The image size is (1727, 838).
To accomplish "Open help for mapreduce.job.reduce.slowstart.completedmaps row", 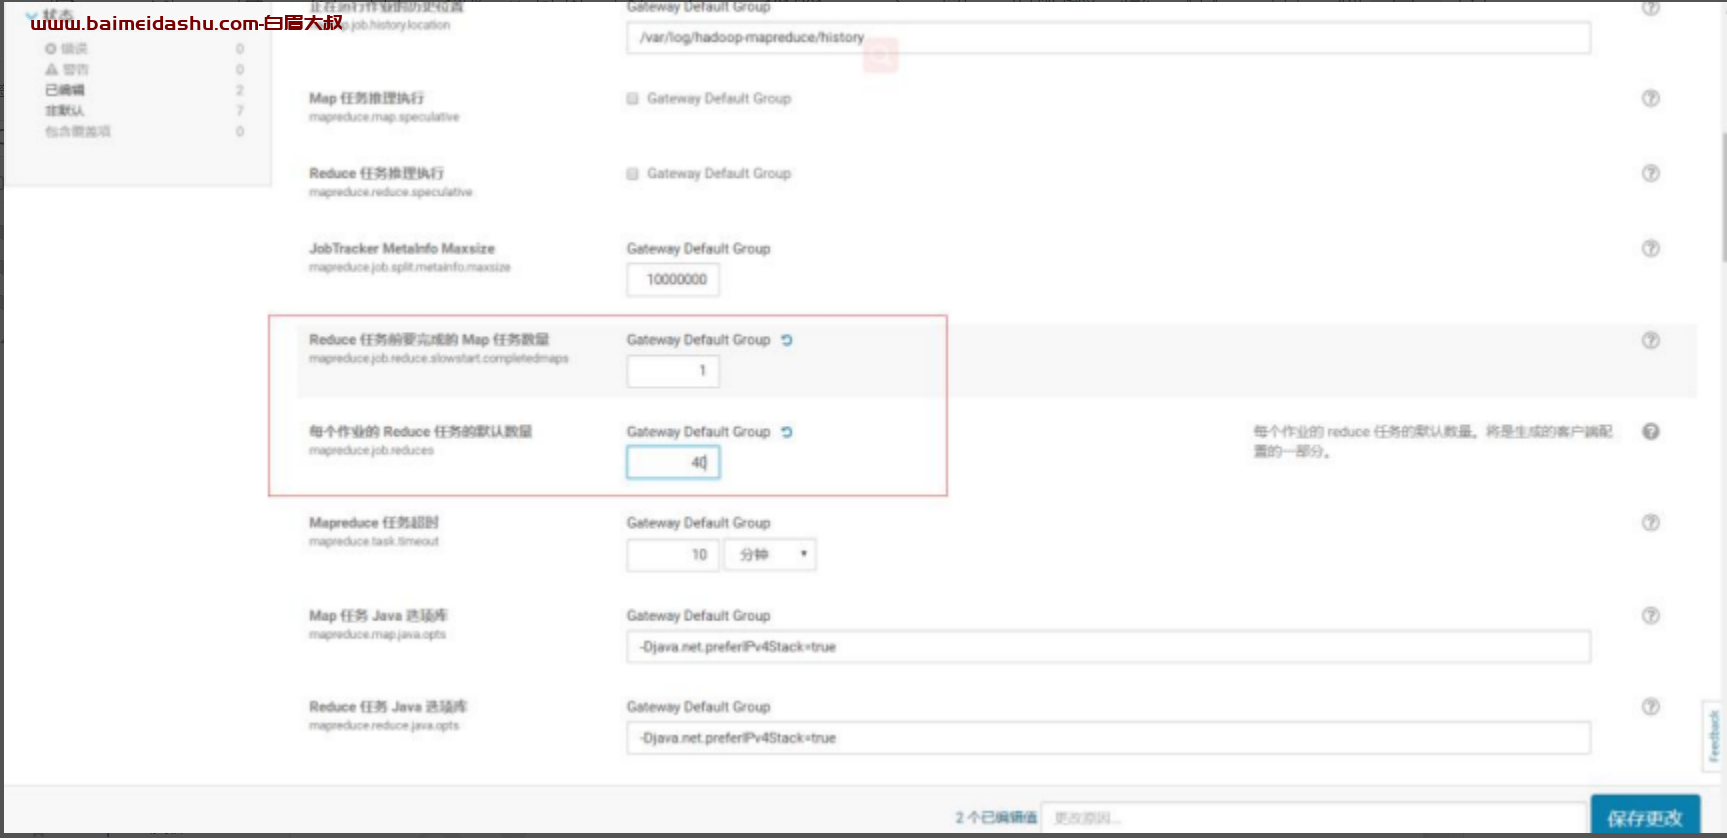I will click(x=1650, y=340).
